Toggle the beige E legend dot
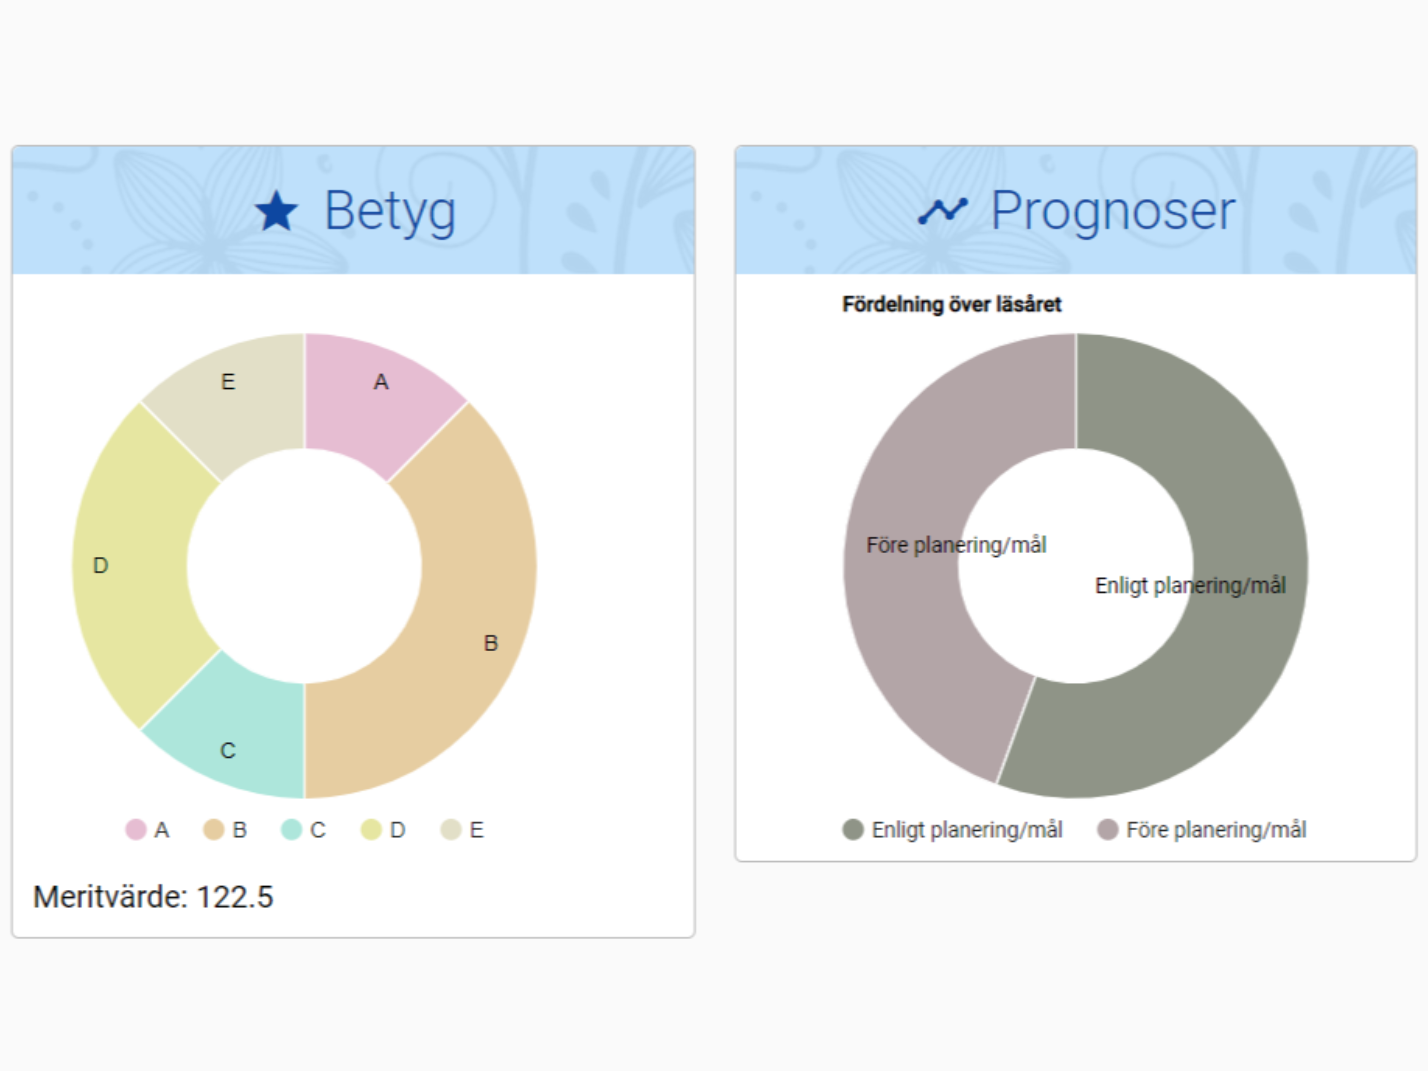Image resolution: width=1428 pixels, height=1071 pixels. click(451, 830)
